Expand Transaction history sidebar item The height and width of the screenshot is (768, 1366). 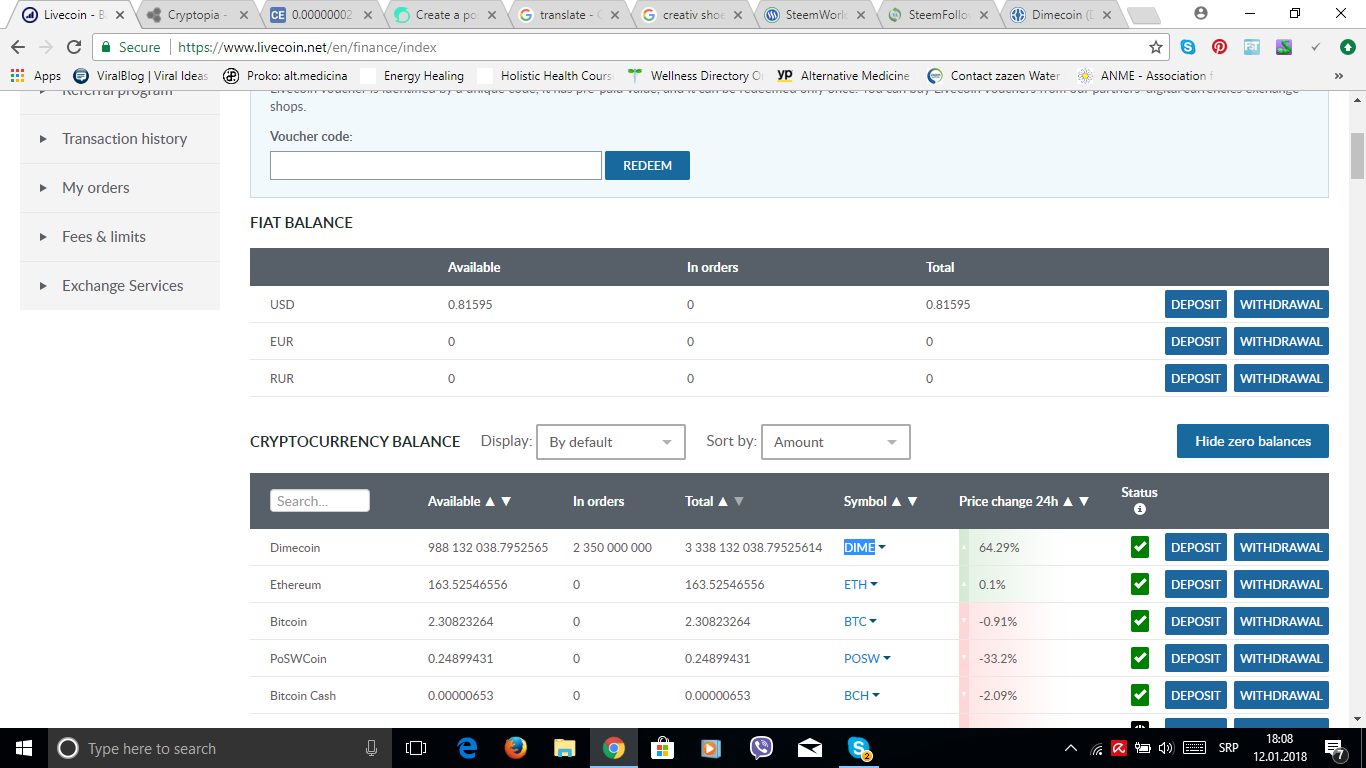click(x=120, y=139)
